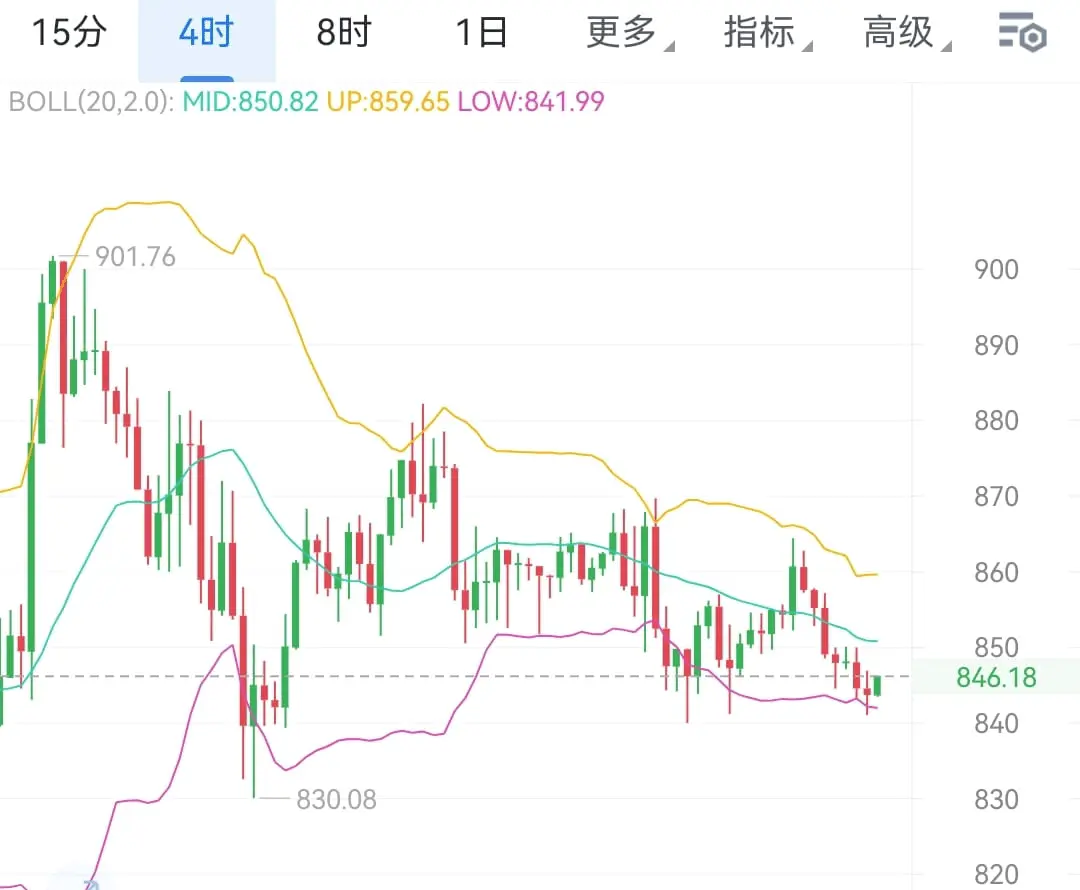Switch to the 15分 timeframe
The width and height of the screenshot is (1080, 890).
(x=68, y=34)
